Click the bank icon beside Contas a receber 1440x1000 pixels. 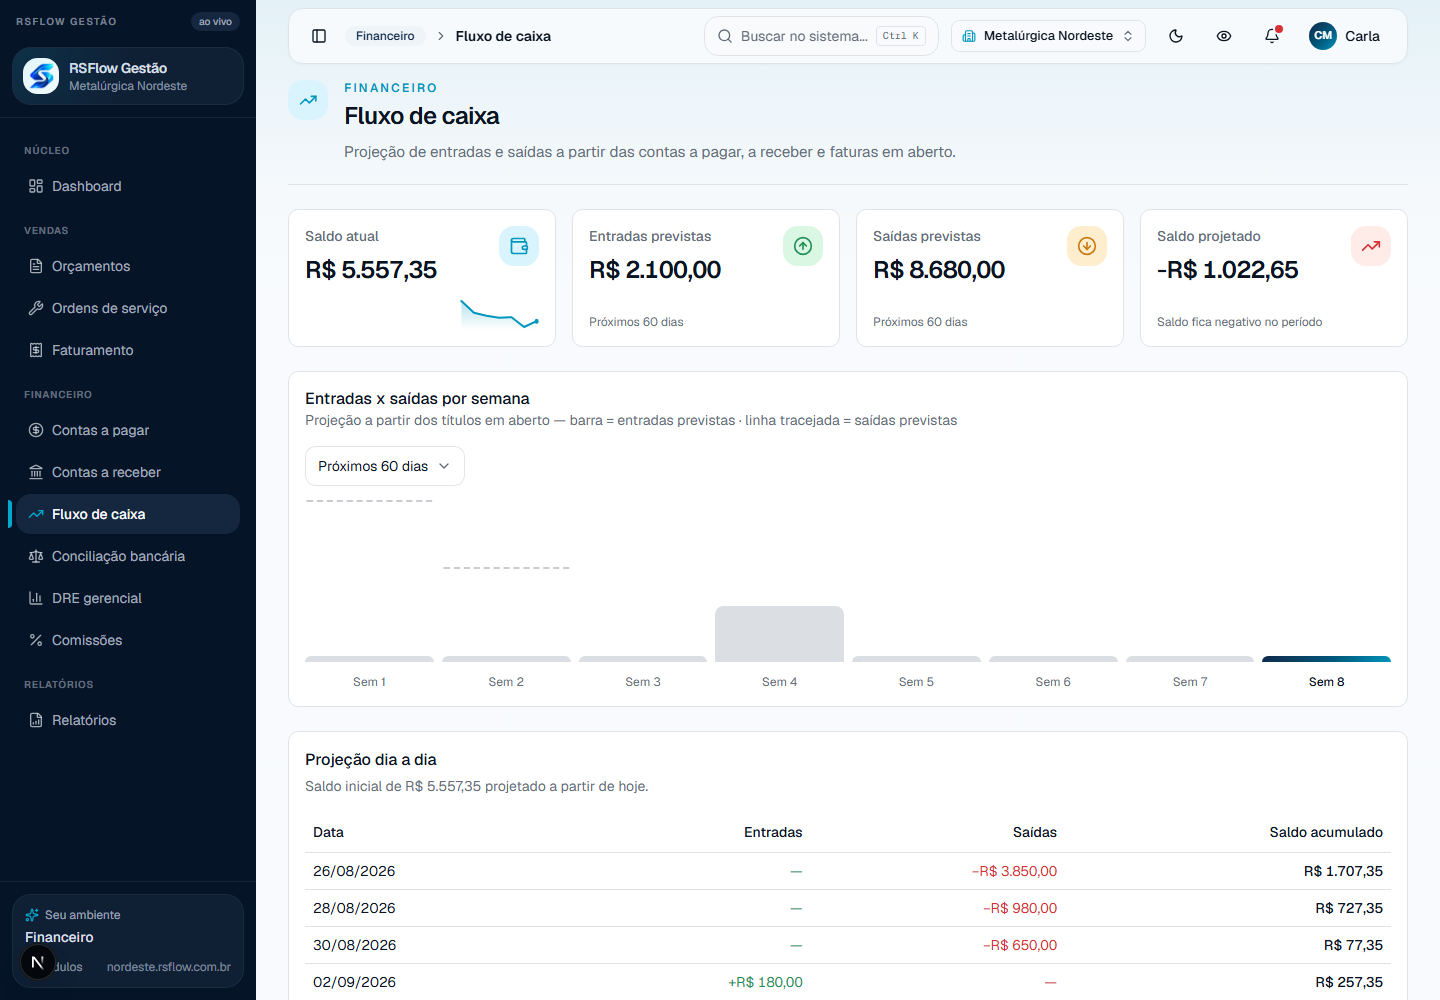pyautogui.click(x=36, y=472)
